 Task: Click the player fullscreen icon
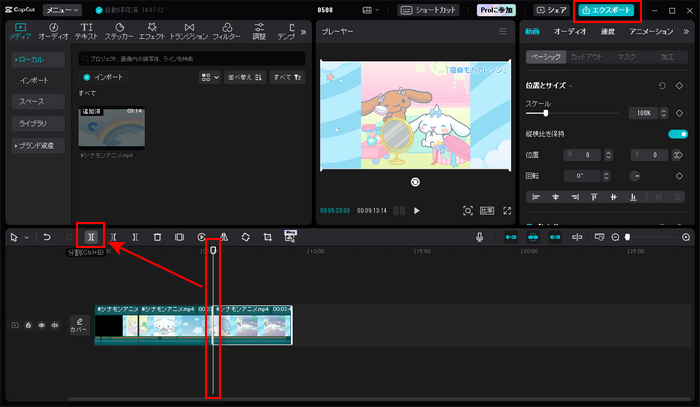pyautogui.click(x=507, y=211)
